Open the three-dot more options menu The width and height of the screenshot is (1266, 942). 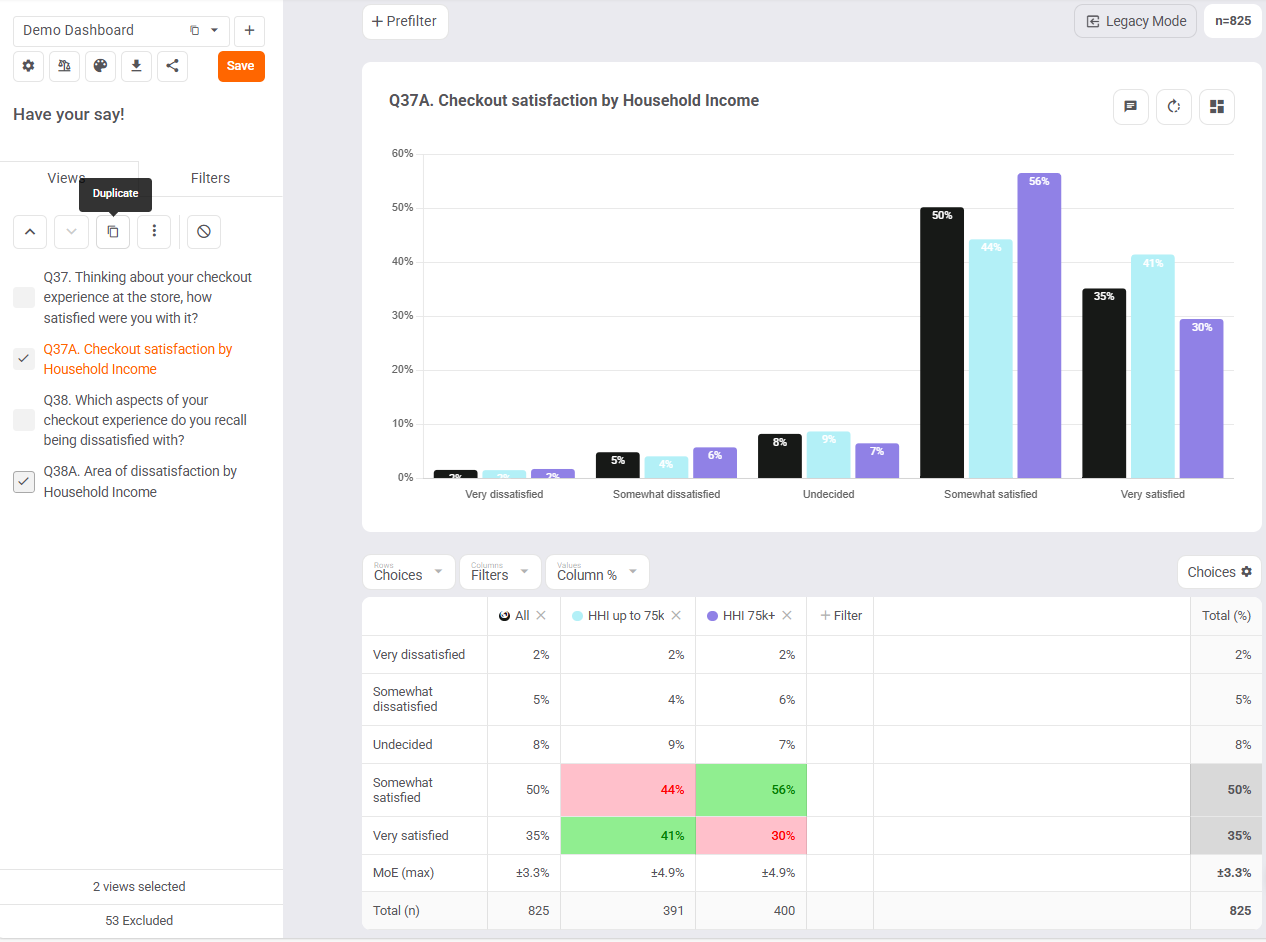[154, 231]
